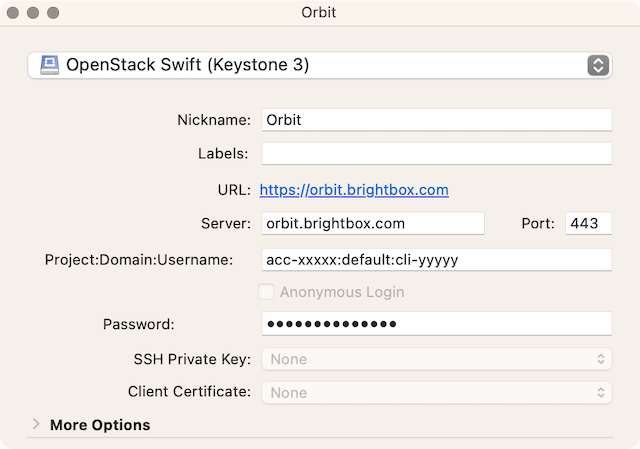Close the Orbit window
Image resolution: width=640 pixels, height=449 pixels.
[13, 13]
